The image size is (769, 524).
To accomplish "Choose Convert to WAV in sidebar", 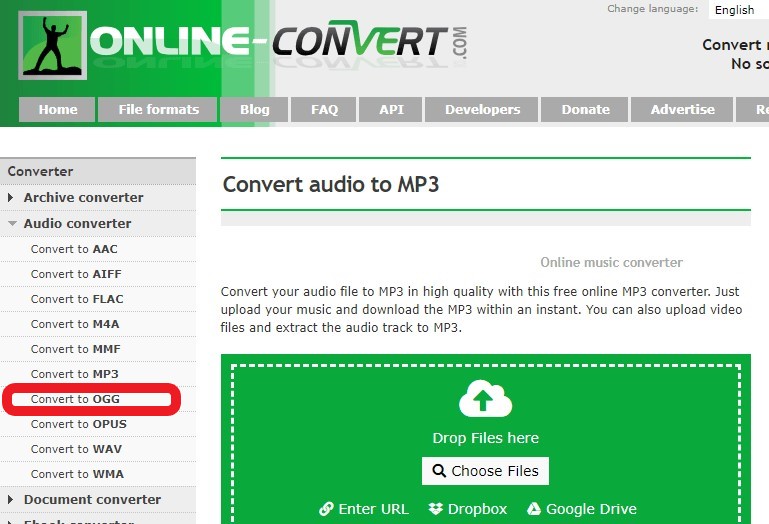I will click(x=76, y=449).
